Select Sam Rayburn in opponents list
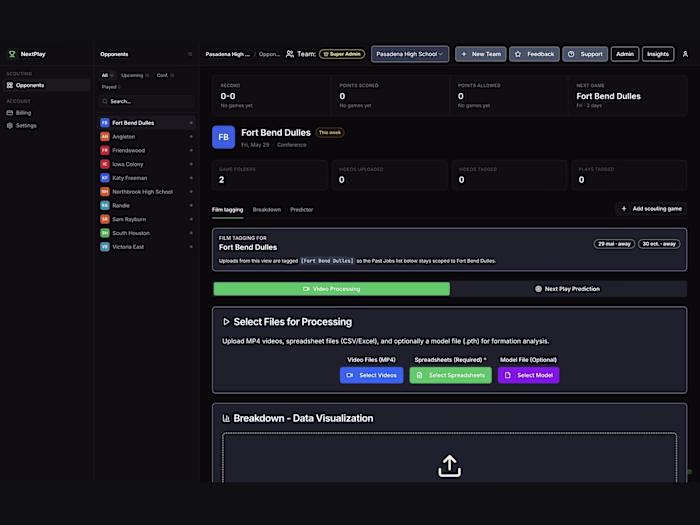Screen dimensions: 700x525 pyautogui.click(x=146, y=219)
